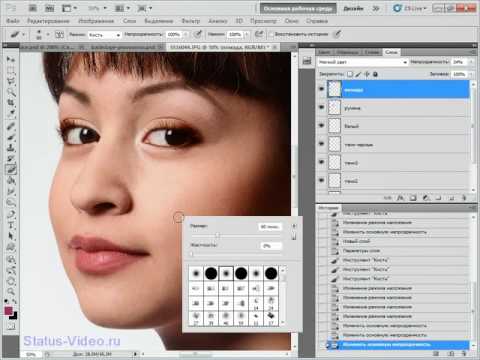The width and height of the screenshot is (480, 360).
Task: Open eraser Режим dropdown Кисть
Action: click(x=104, y=34)
